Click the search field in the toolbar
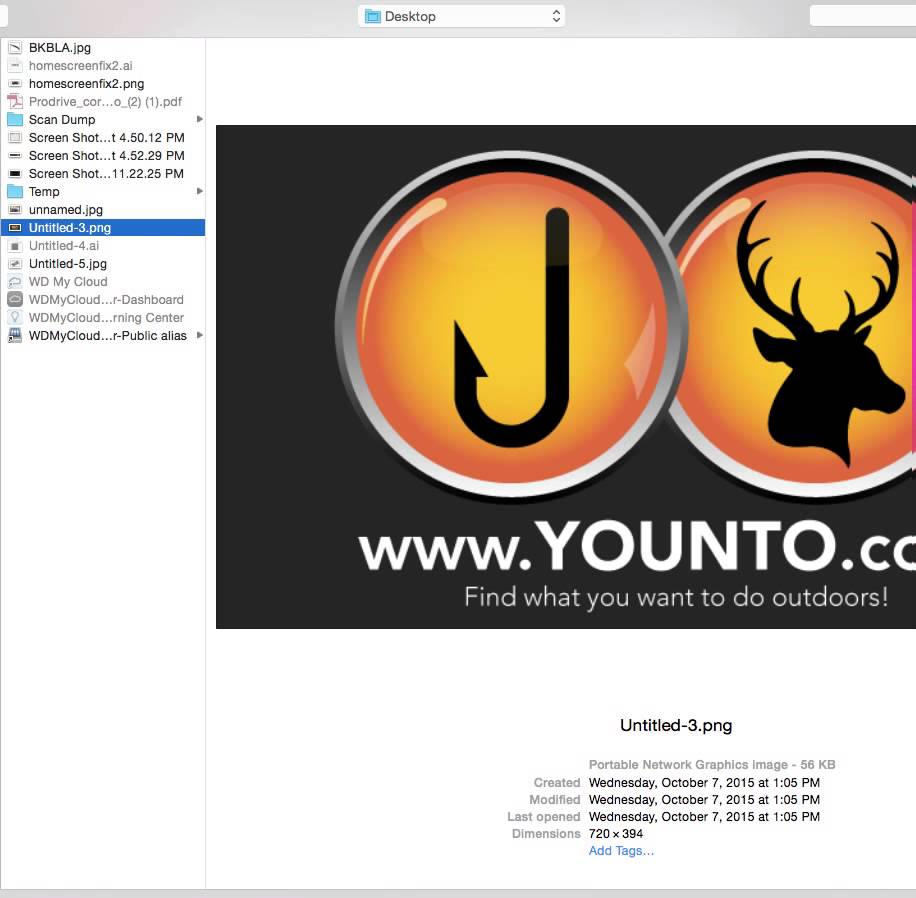This screenshot has width=916, height=898. click(863, 16)
